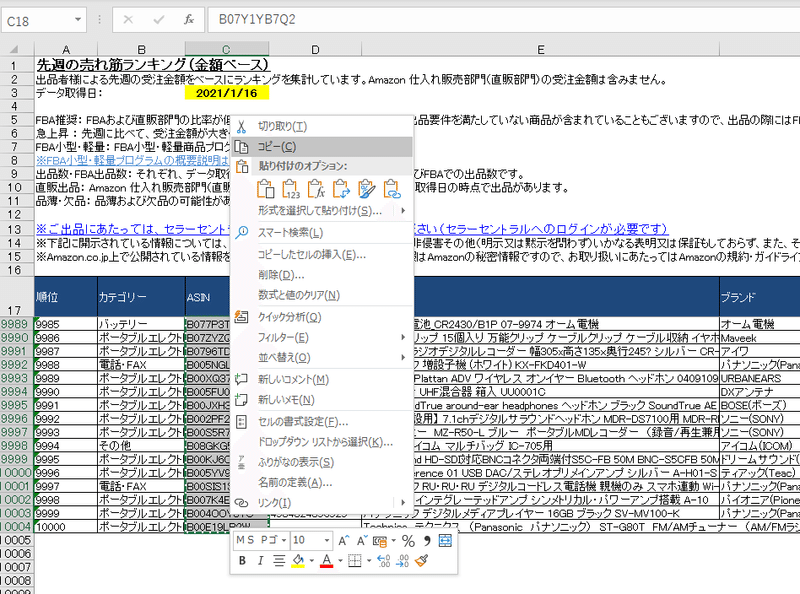
Task: Apply red font color in mini toolbar
Action: pyautogui.click(x=327, y=561)
